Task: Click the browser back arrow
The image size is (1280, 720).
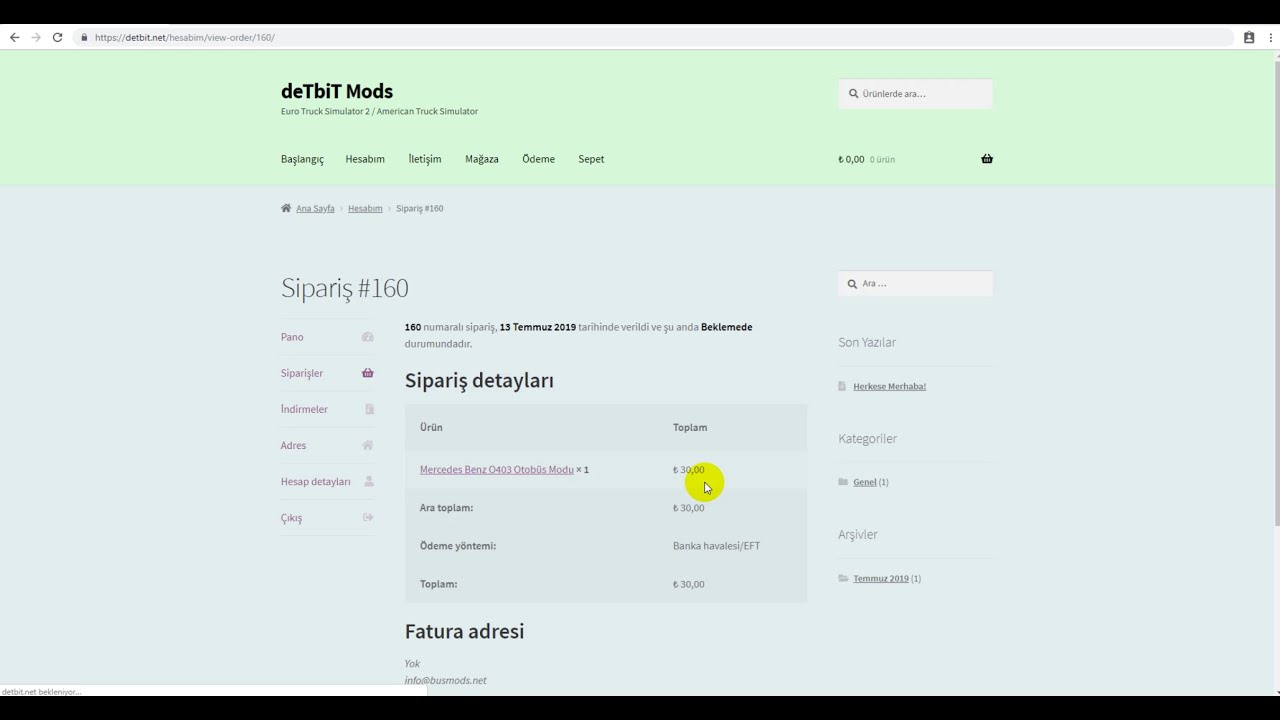Action: pyautogui.click(x=14, y=37)
